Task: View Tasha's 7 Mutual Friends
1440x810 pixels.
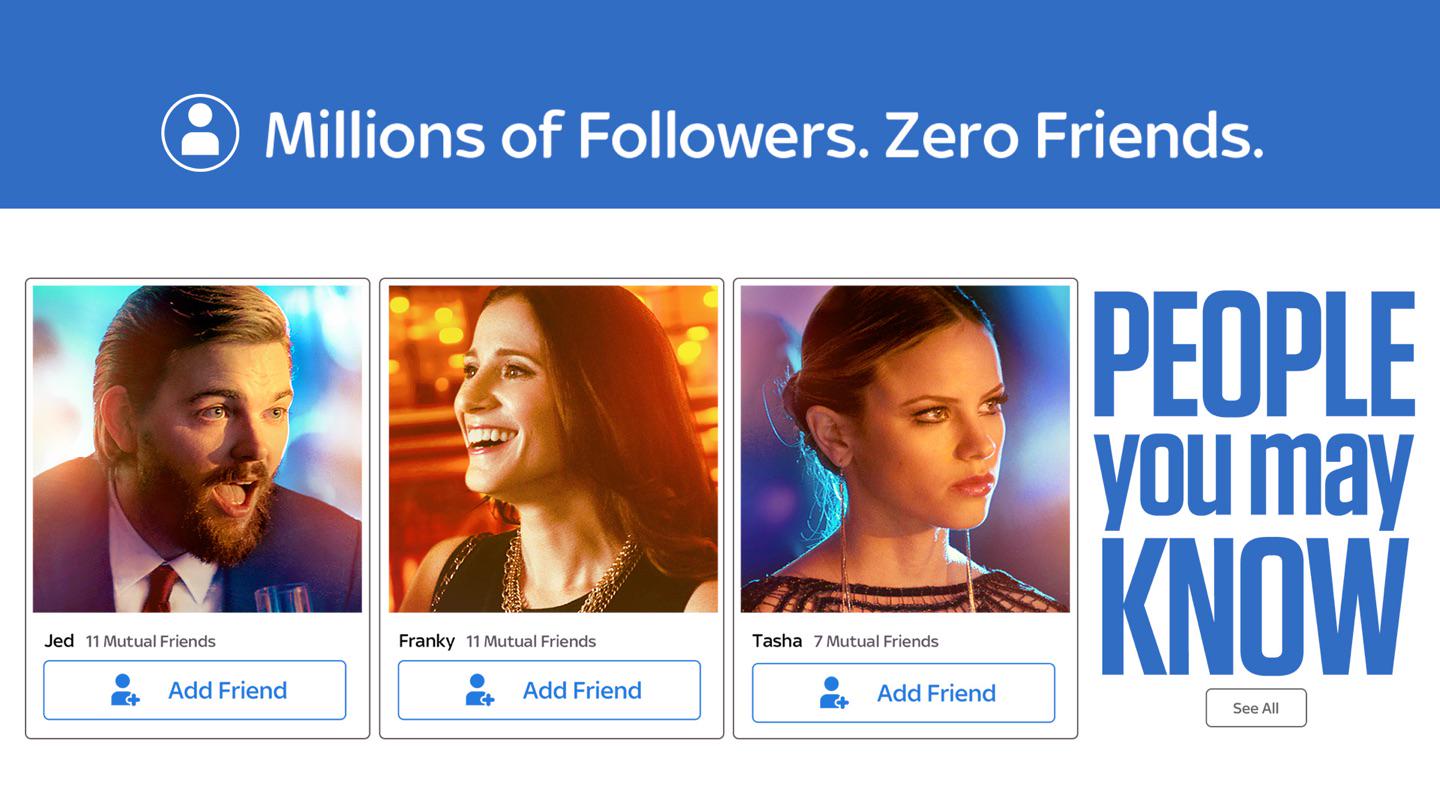Action: [876, 642]
